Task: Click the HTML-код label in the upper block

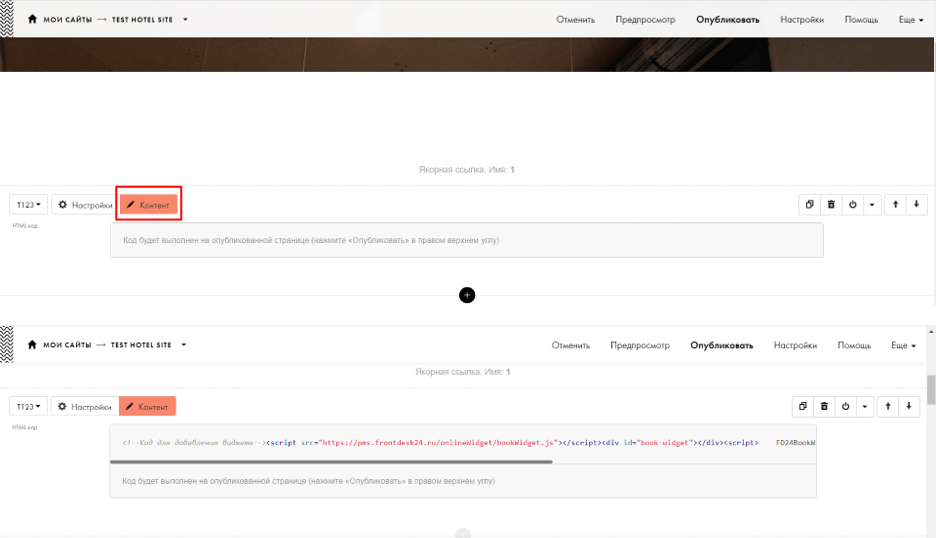Action: [25, 226]
